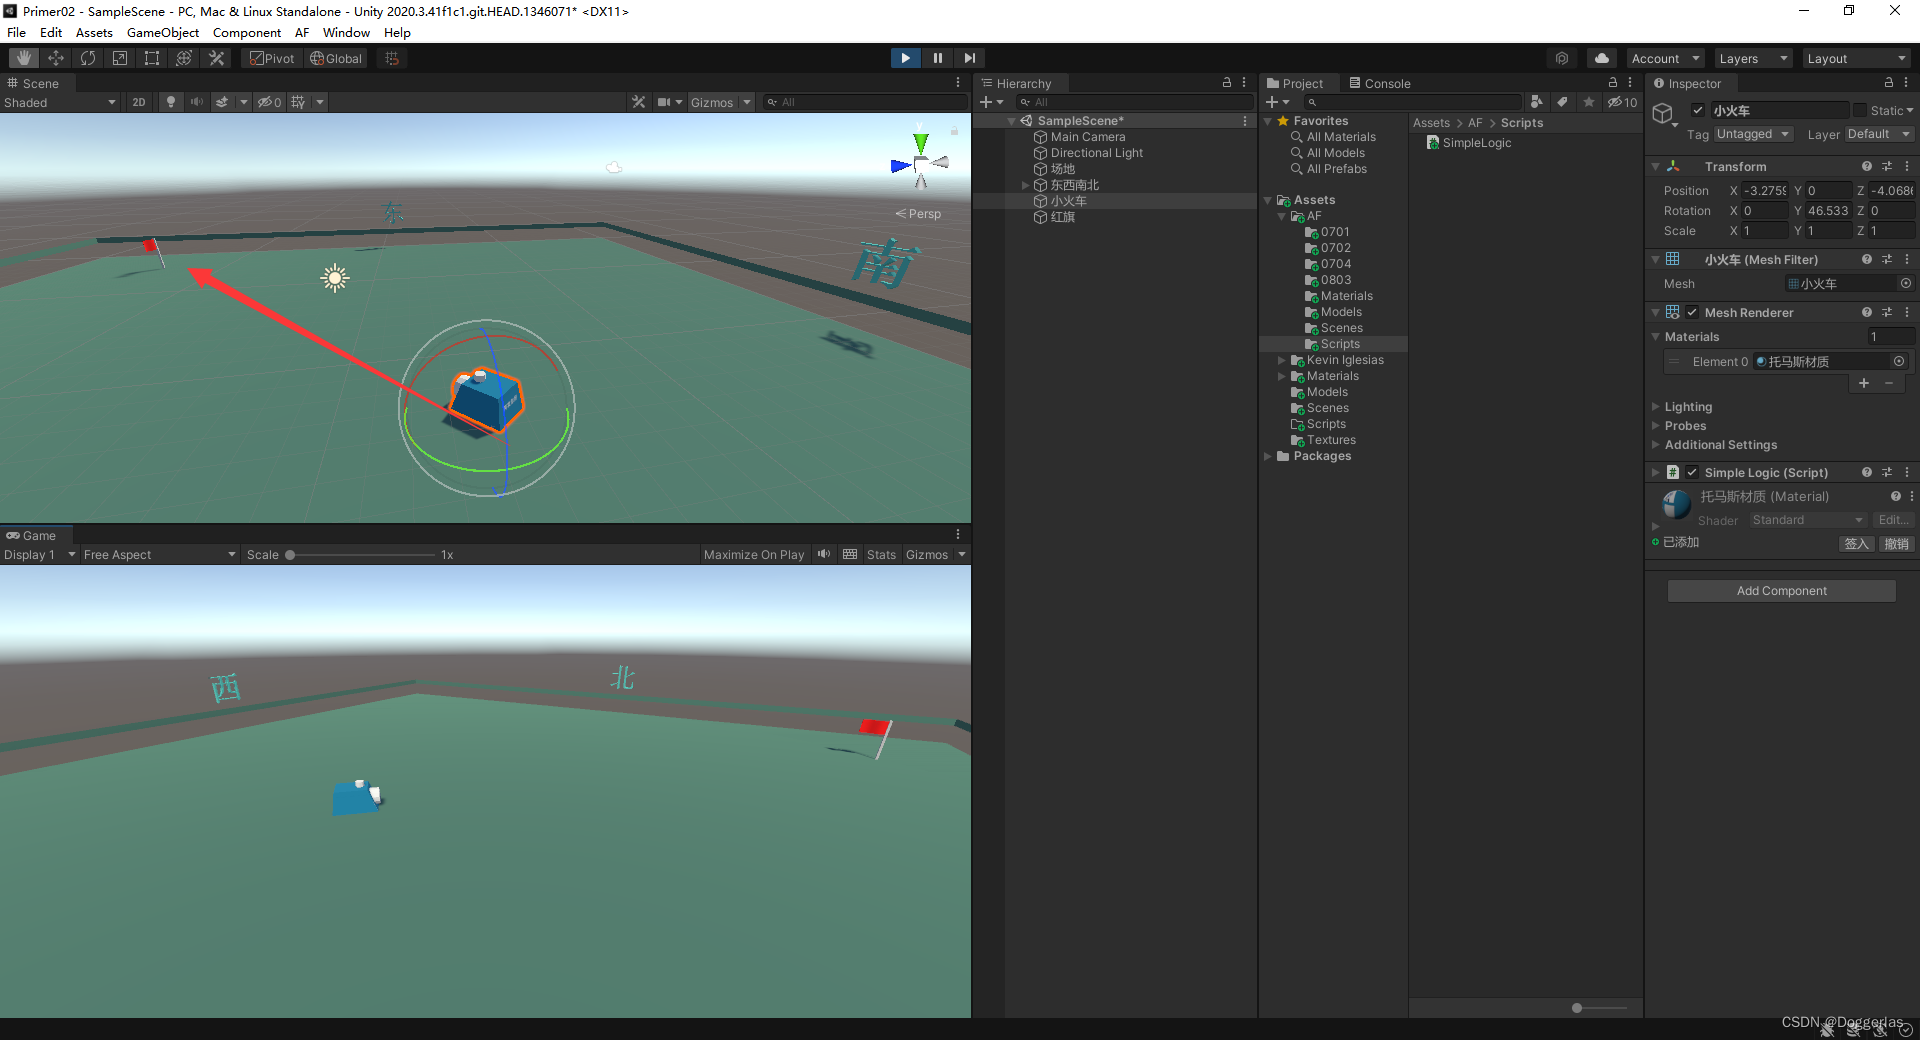The width and height of the screenshot is (1920, 1040).
Task: Open Shaded draw mode dropdown
Action: pyautogui.click(x=60, y=102)
